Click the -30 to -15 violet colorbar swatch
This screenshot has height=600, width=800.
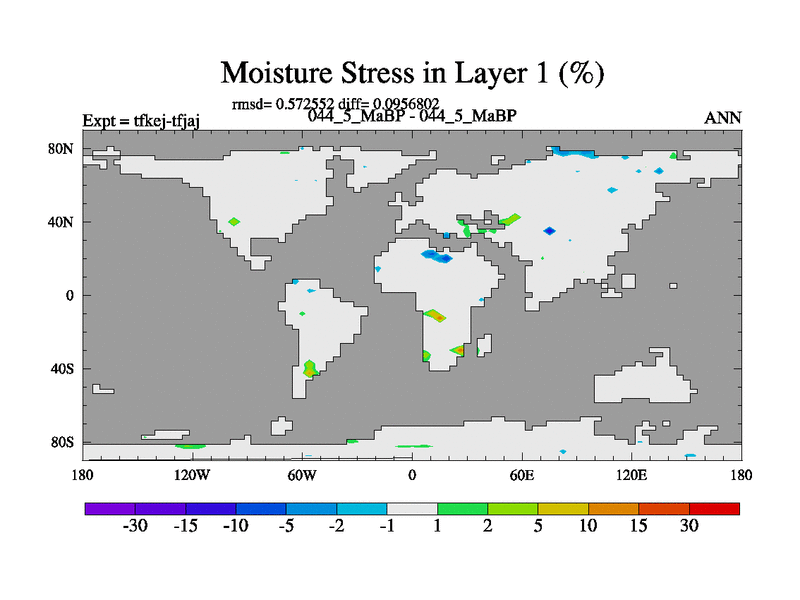point(160,509)
